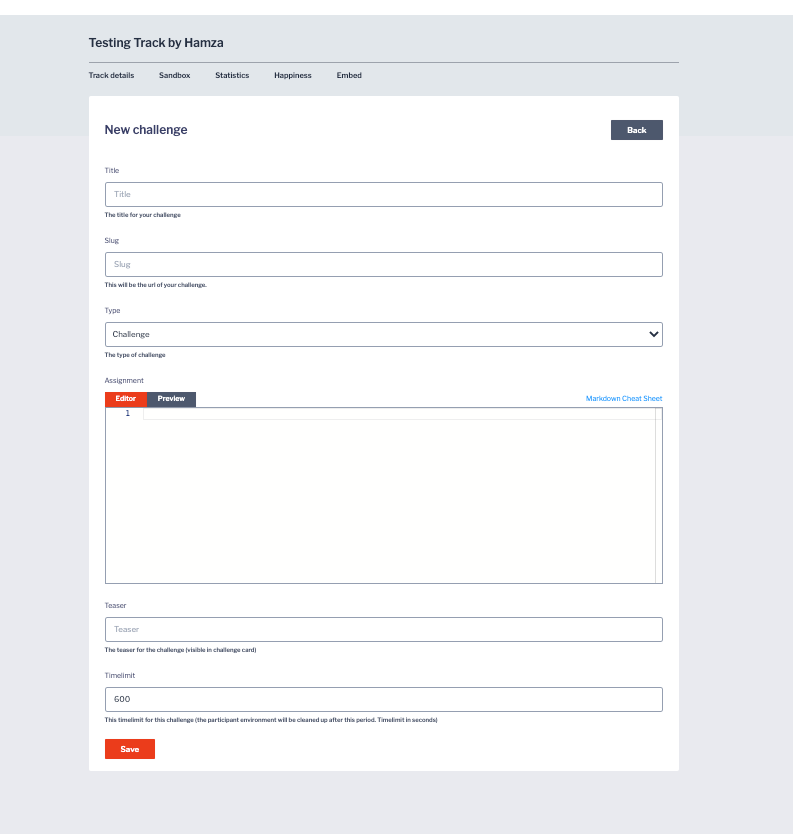Select the Editor tab
The width and height of the screenshot is (793, 834).
point(125,398)
